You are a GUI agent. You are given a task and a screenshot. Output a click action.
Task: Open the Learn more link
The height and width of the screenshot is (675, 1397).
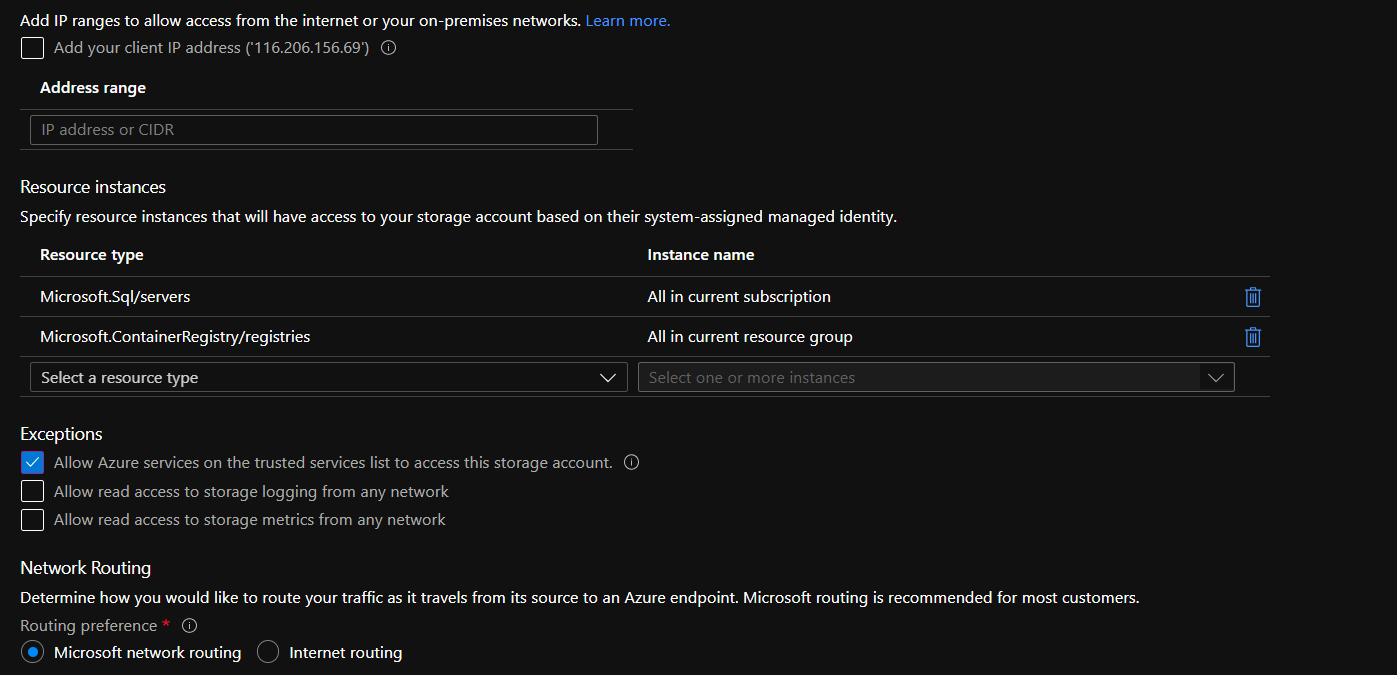pyautogui.click(x=627, y=20)
